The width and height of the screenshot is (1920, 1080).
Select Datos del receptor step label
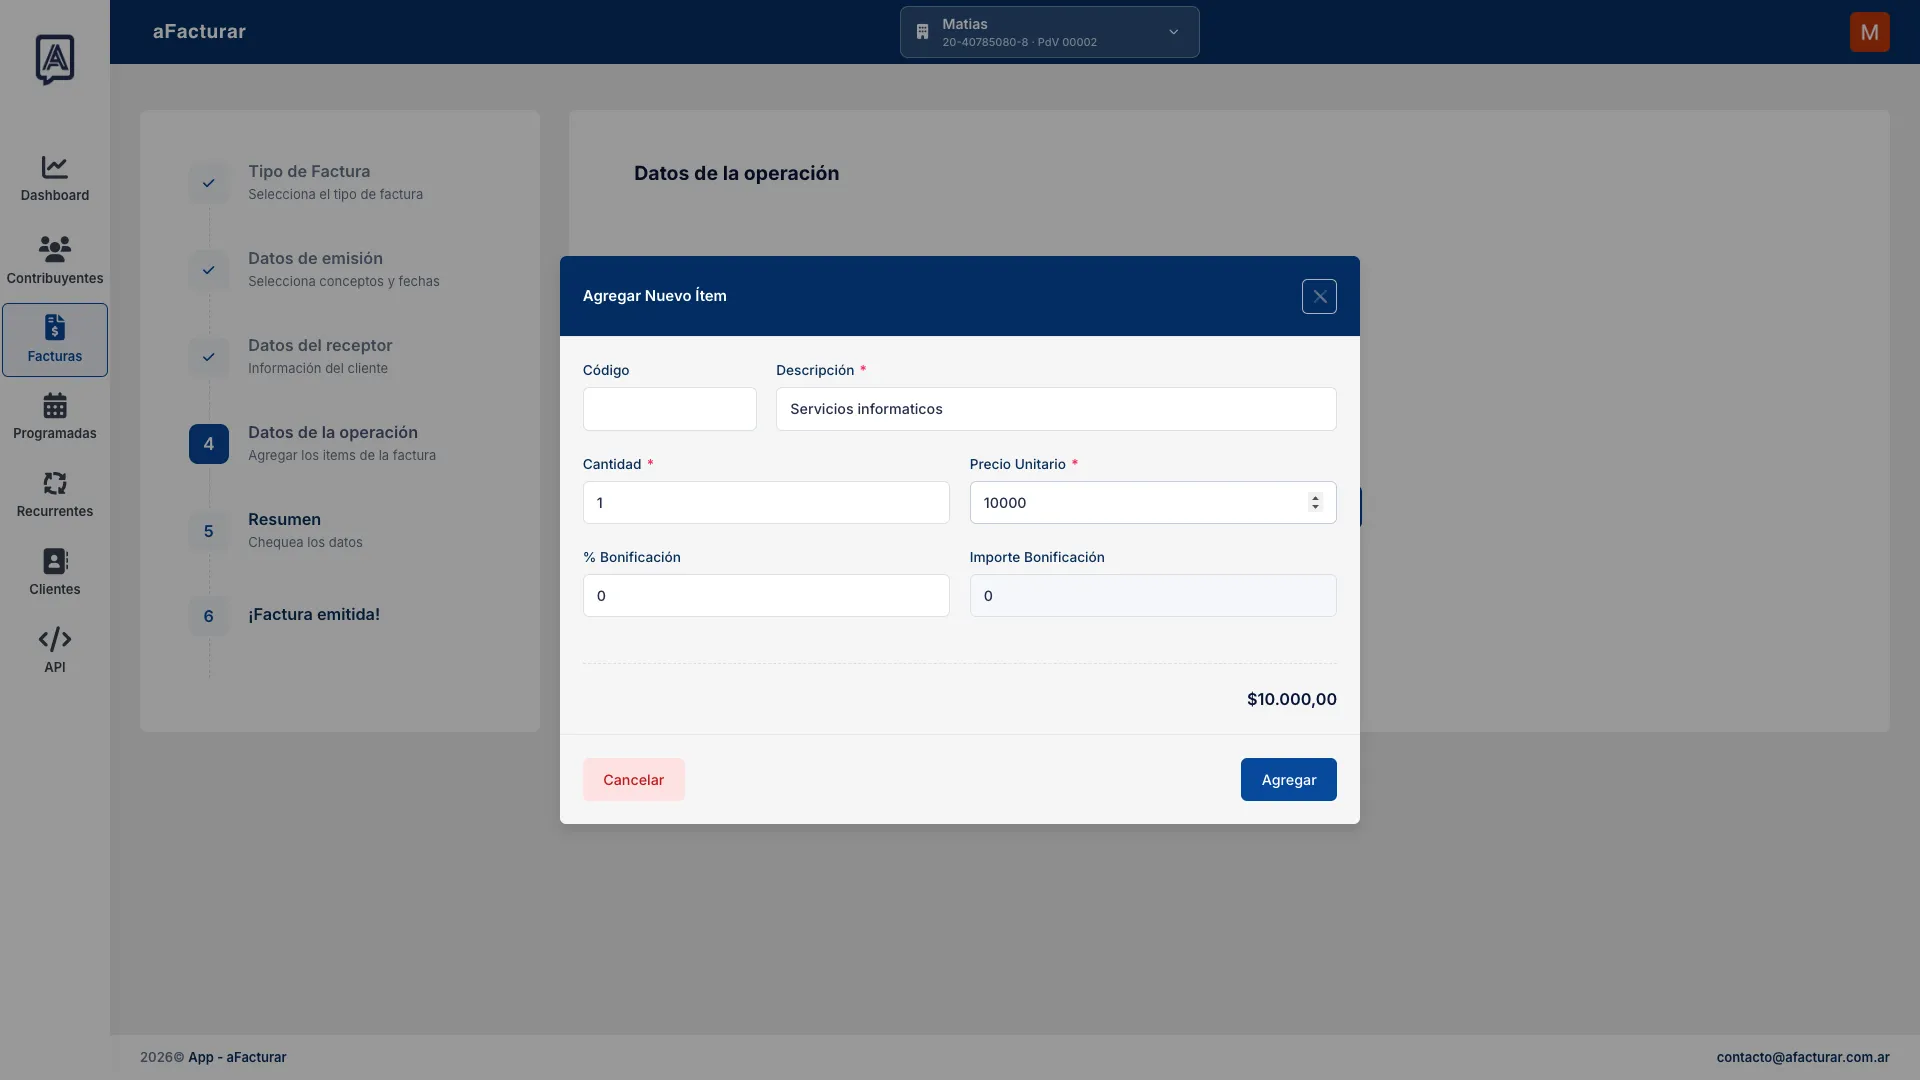320,345
